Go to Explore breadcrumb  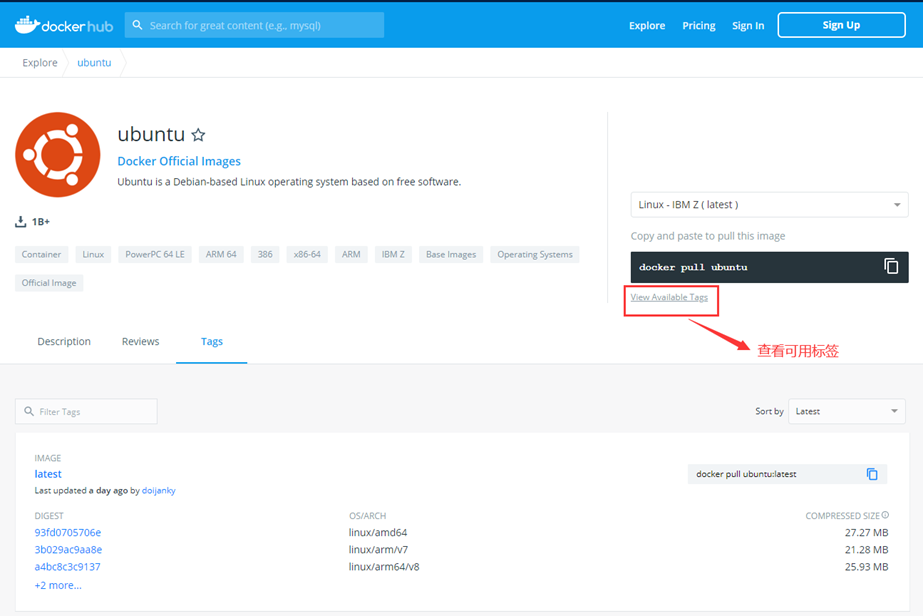(40, 62)
